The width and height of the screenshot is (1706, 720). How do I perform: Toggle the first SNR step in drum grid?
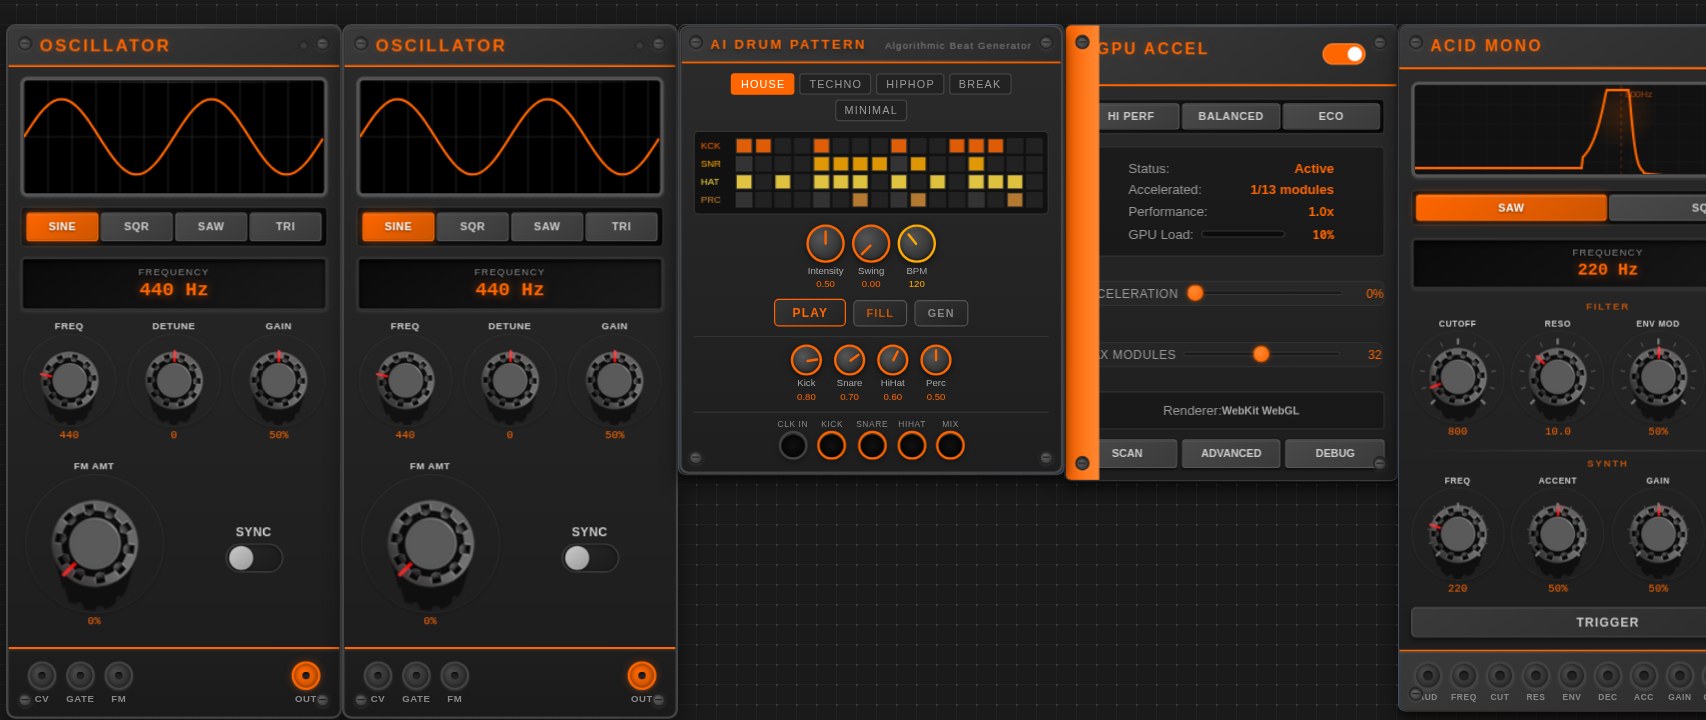(x=744, y=164)
